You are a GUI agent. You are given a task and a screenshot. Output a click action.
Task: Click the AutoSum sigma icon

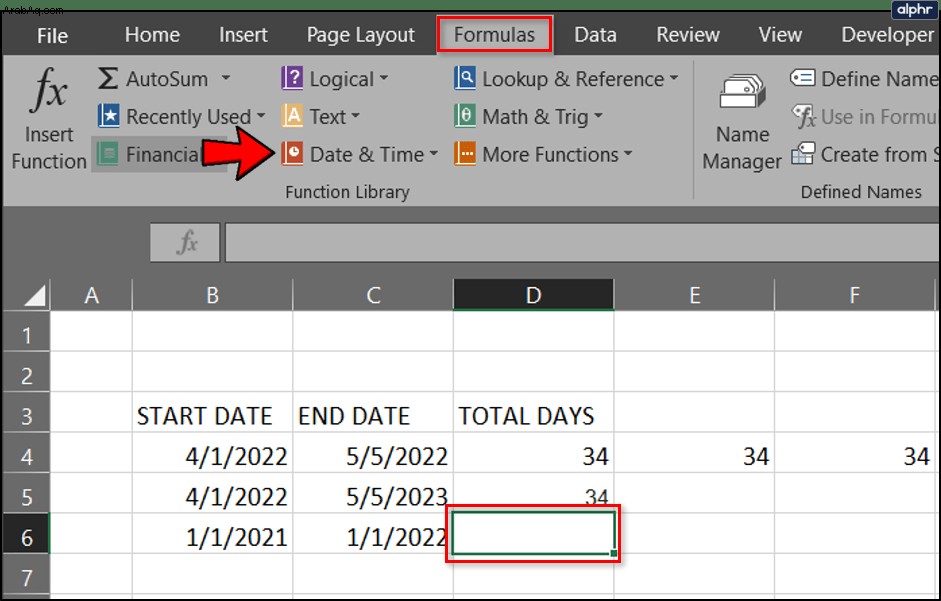click(x=108, y=79)
